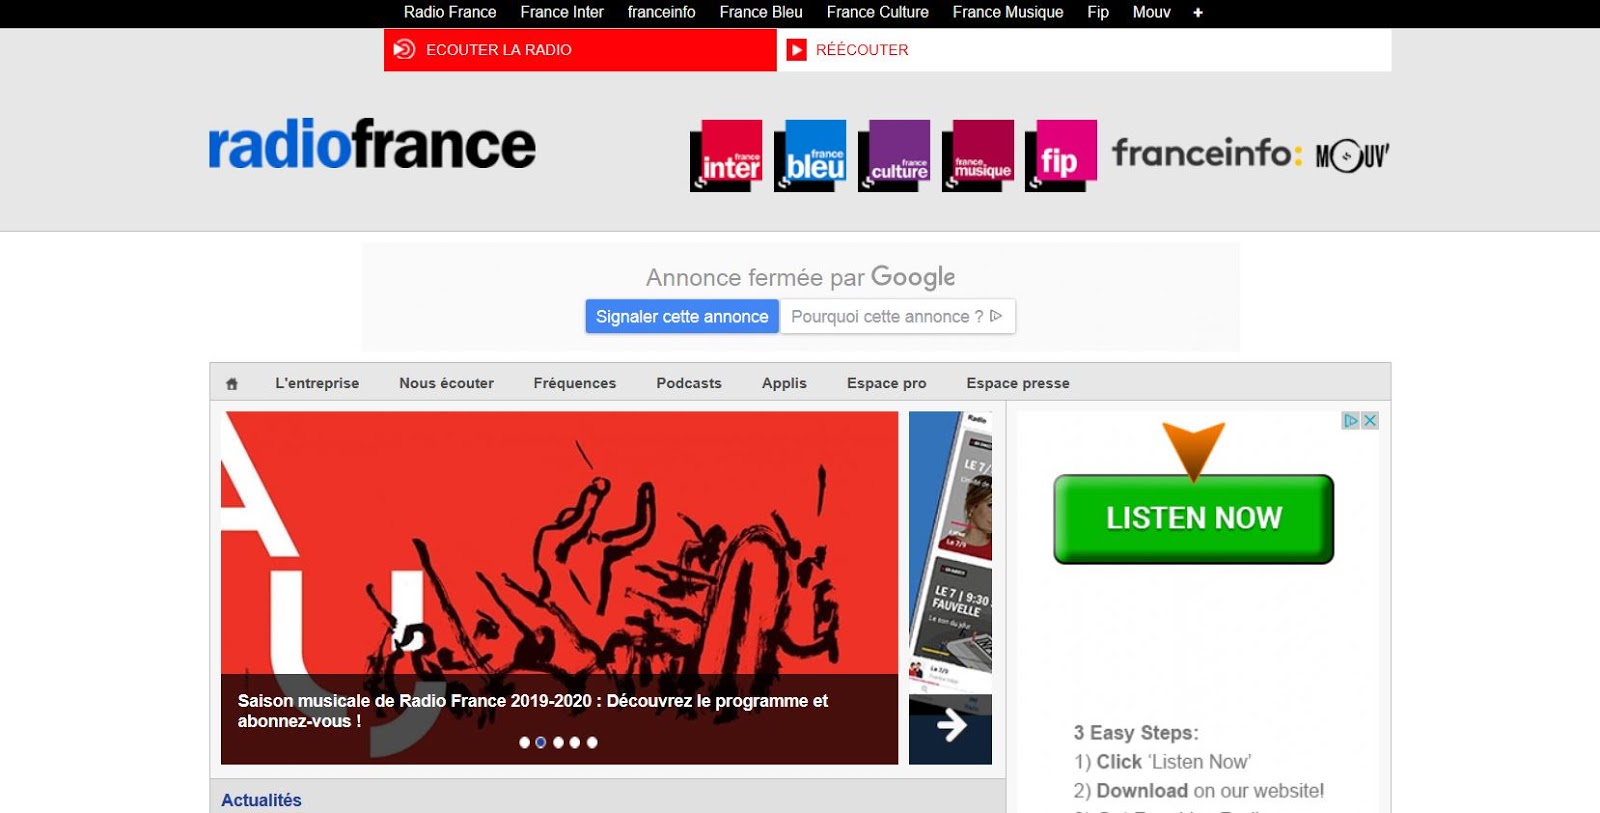Open the Fréquences menu
The height and width of the screenshot is (813, 1600).
575,383
